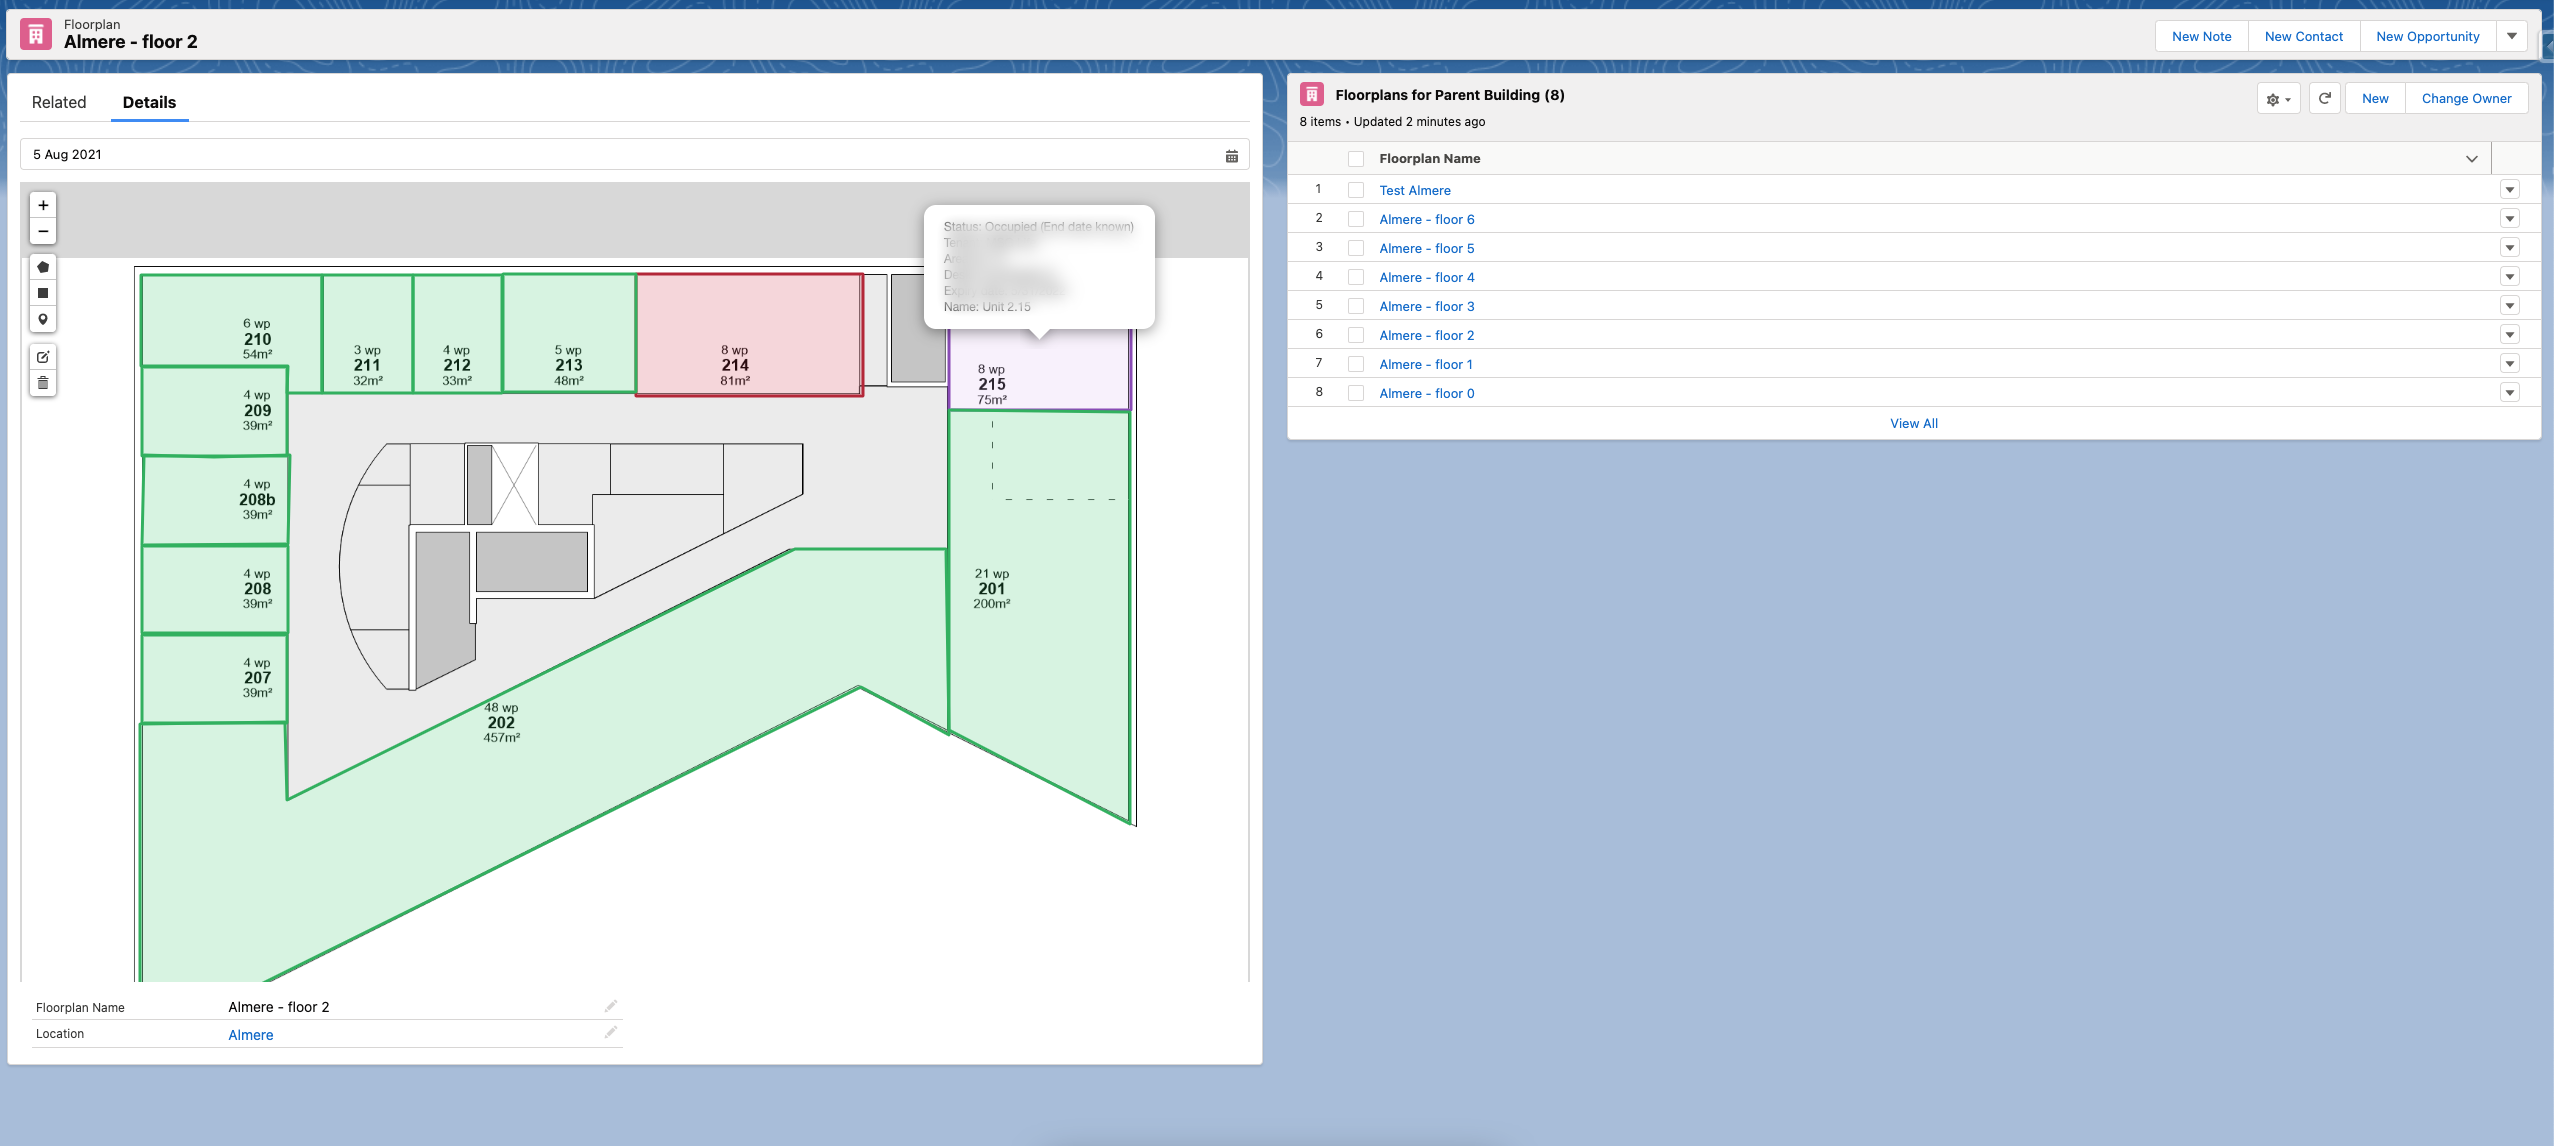Tick the Almere - floor 4 checkbox
The height and width of the screenshot is (1146, 2554).
(1356, 277)
